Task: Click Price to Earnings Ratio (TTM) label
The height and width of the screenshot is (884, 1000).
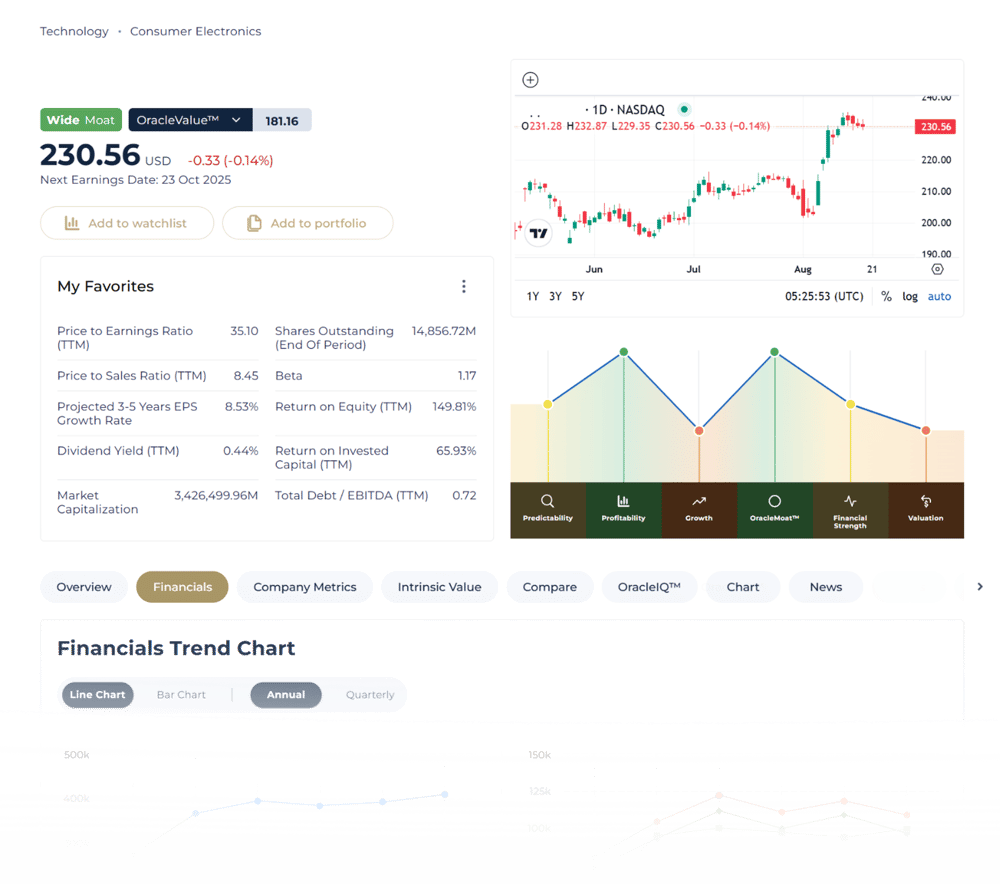Action: tap(125, 338)
